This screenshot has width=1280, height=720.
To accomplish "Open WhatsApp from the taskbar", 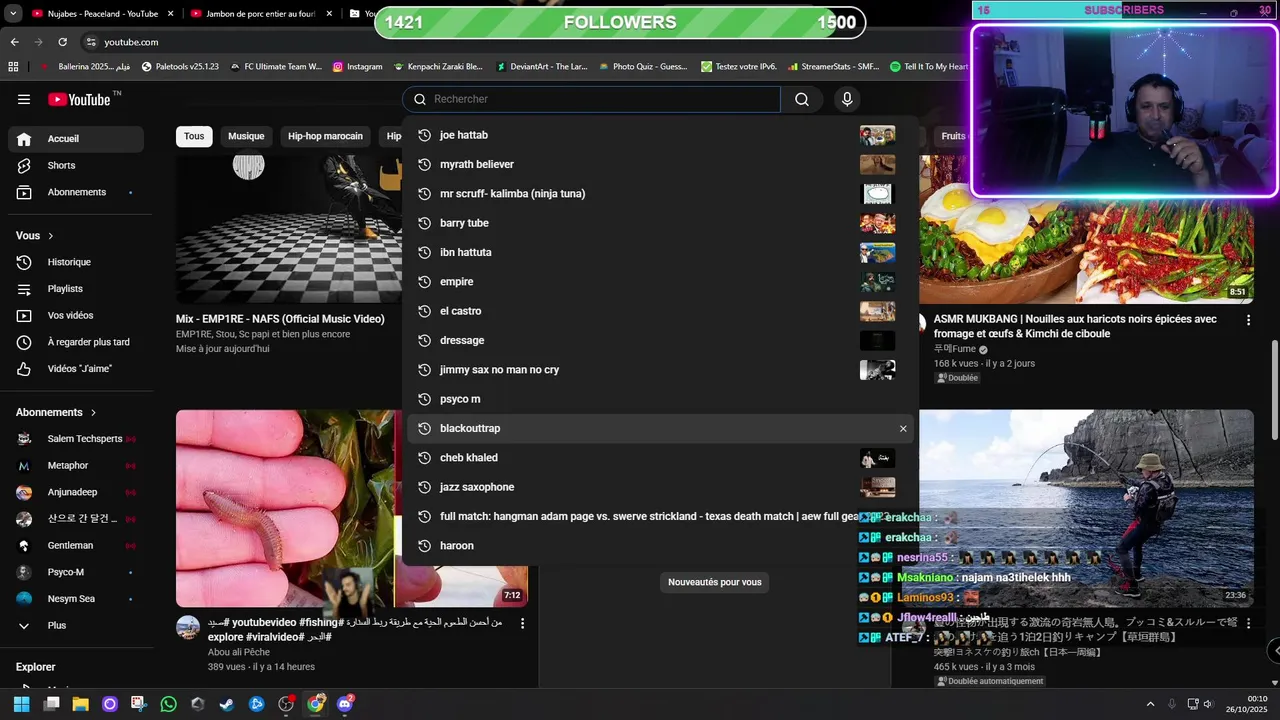I will pyautogui.click(x=168, y=704).
